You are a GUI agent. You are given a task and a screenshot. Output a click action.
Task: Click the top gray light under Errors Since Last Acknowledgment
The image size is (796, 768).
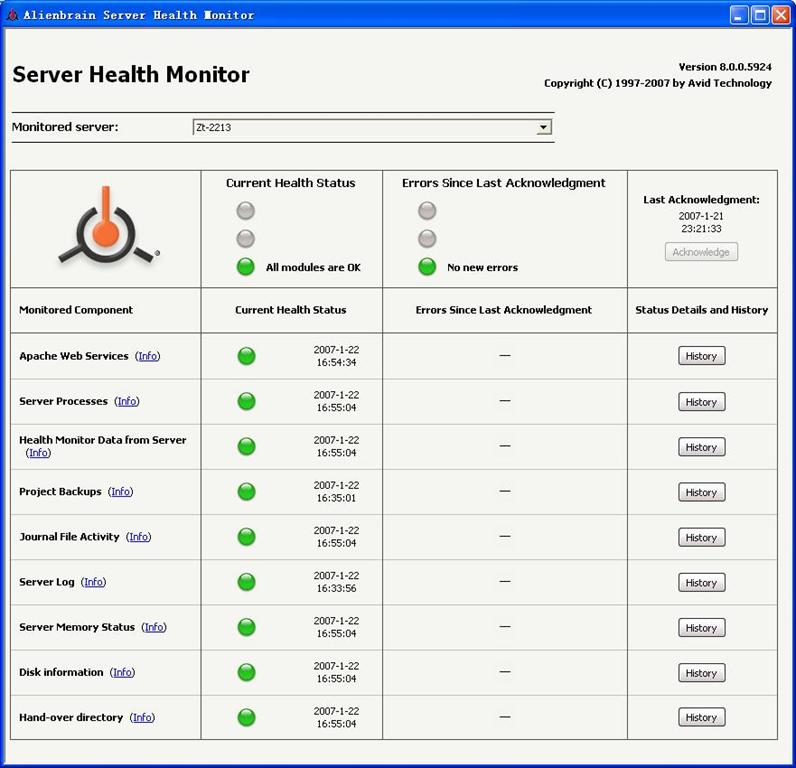point(427,211)
